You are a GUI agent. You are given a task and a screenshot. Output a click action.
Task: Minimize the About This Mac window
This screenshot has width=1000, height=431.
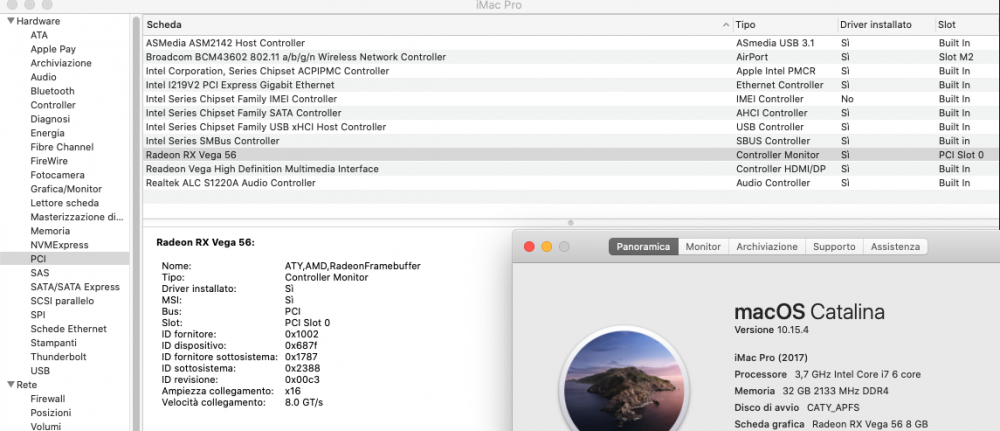[547, 247]
